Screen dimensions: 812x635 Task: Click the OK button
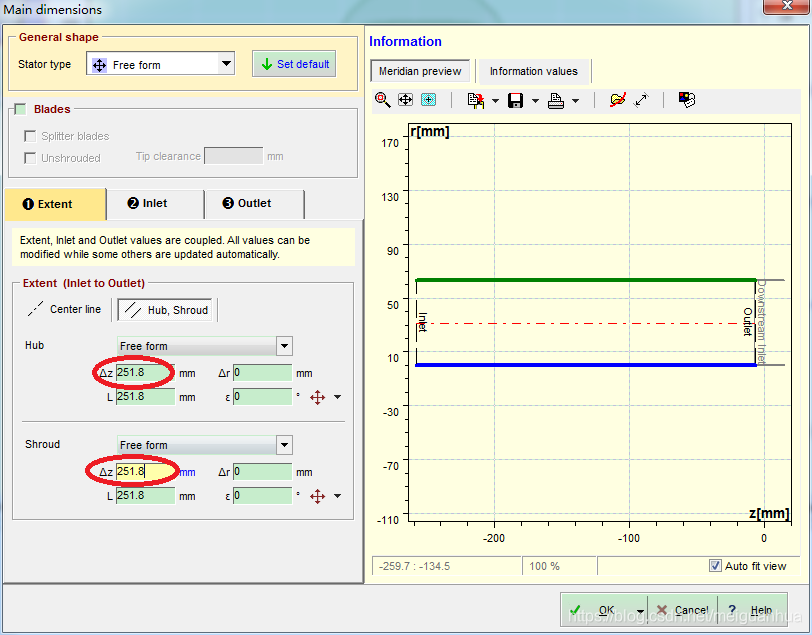(599, 610)
